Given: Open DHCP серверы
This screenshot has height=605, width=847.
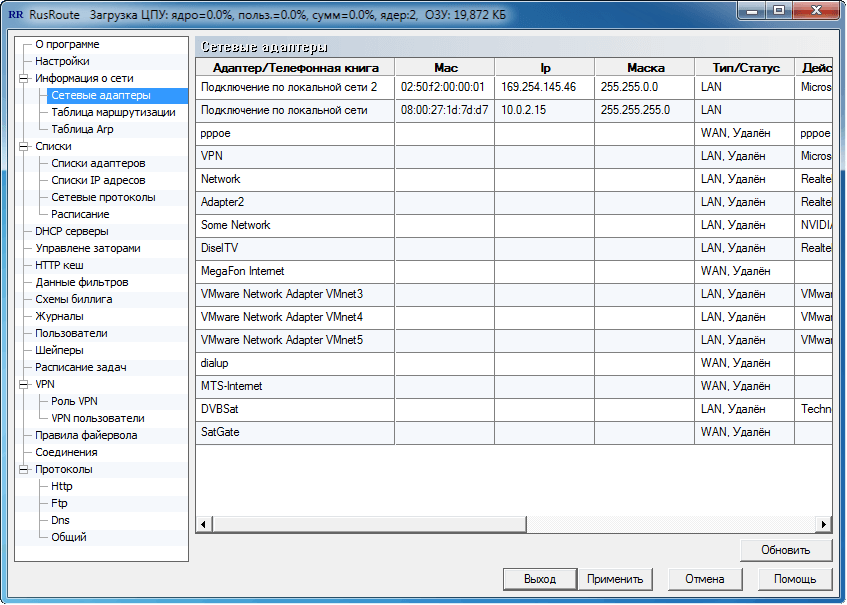Looking at the screenshot, I should (x=71, y=231).
